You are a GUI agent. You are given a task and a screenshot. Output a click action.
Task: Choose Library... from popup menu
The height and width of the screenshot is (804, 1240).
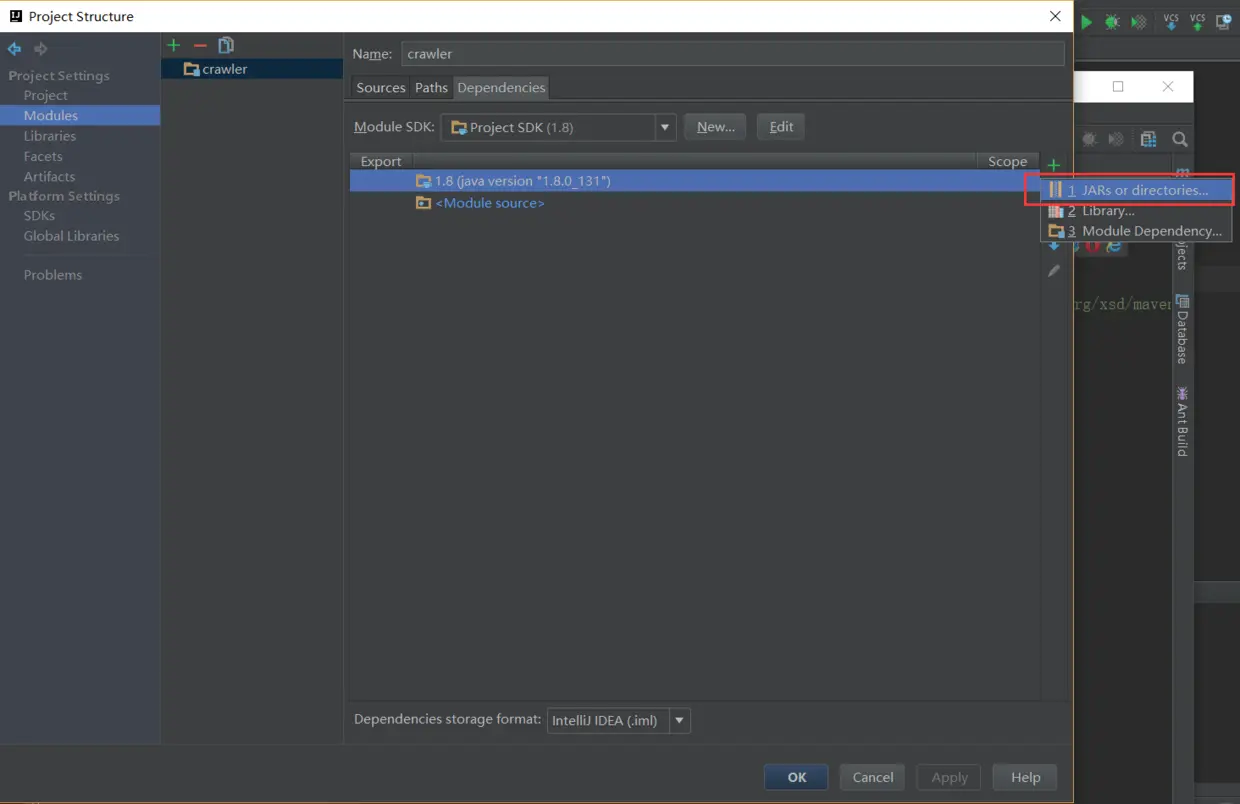[1136, 211]
